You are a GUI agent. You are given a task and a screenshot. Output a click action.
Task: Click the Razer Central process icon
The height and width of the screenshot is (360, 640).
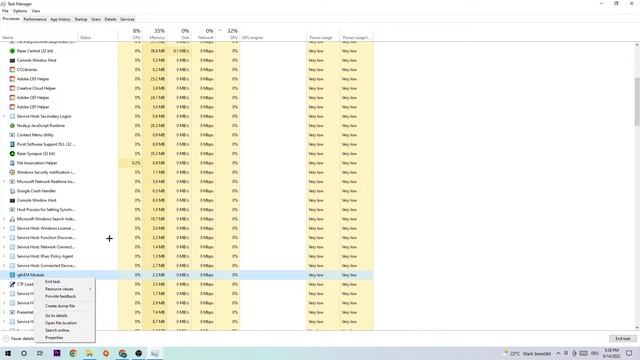pyautogui.click(x=12, y=51)
